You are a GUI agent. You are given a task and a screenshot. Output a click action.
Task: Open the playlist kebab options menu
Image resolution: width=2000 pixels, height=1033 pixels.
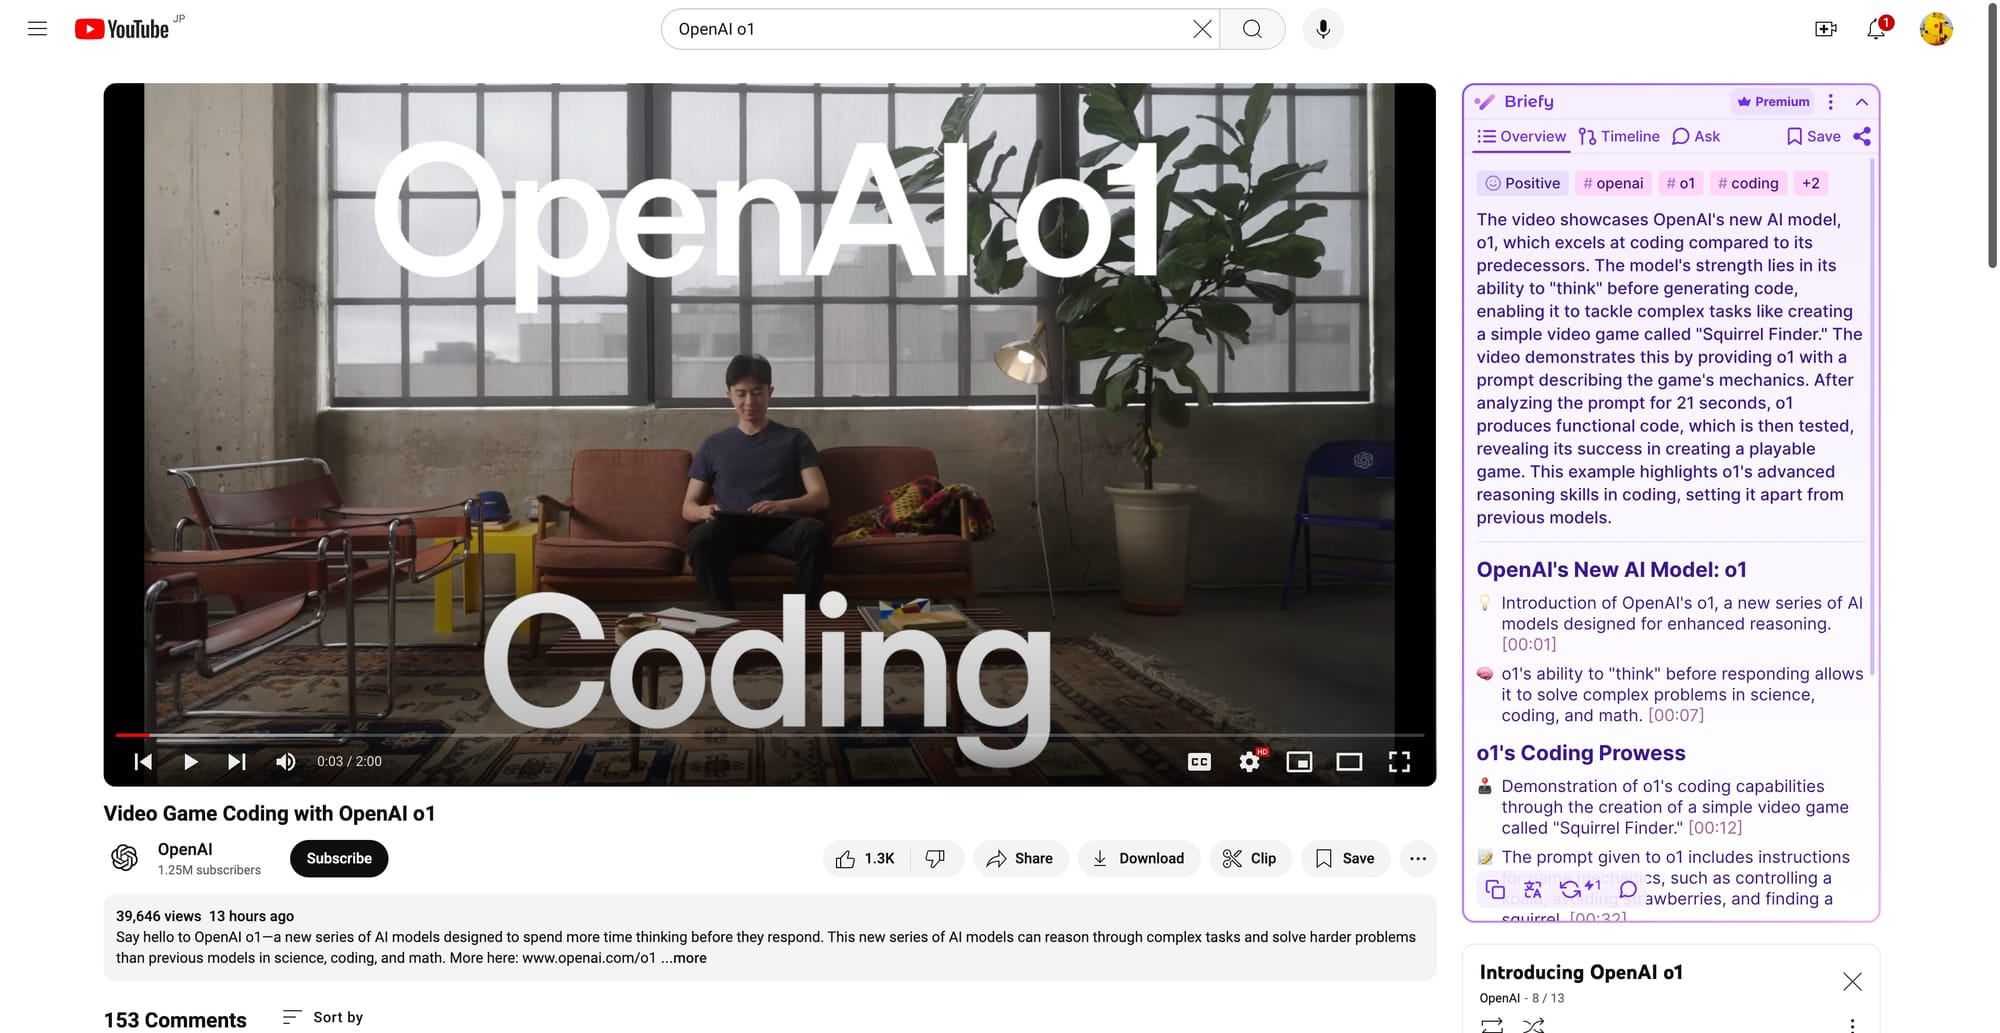coord(1852,1024)
